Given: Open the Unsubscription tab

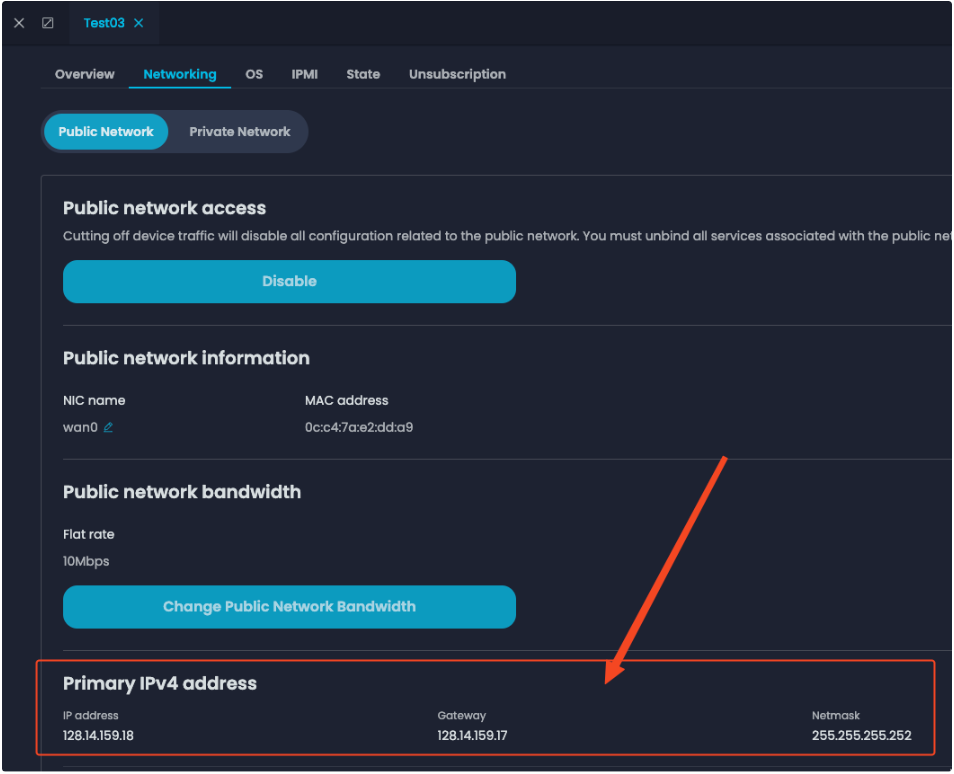Looking at the screenshot, I should [x=457, y=74].
